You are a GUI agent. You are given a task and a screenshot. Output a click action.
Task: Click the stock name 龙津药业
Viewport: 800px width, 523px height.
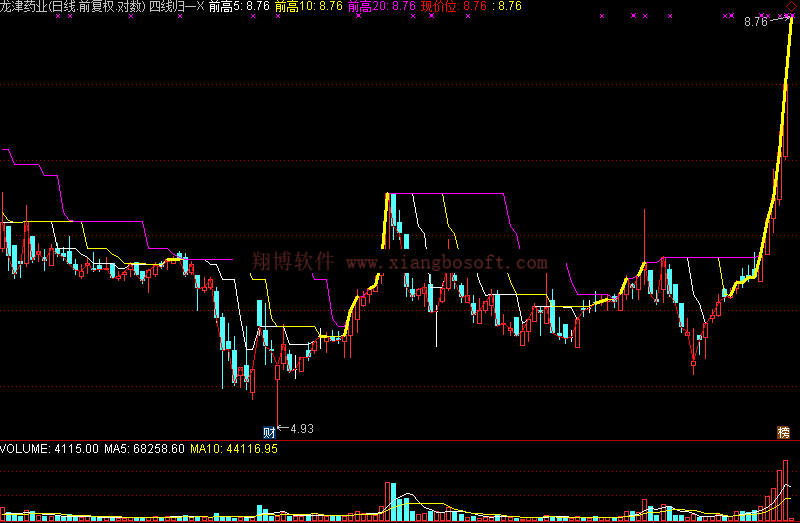(24, 7)
